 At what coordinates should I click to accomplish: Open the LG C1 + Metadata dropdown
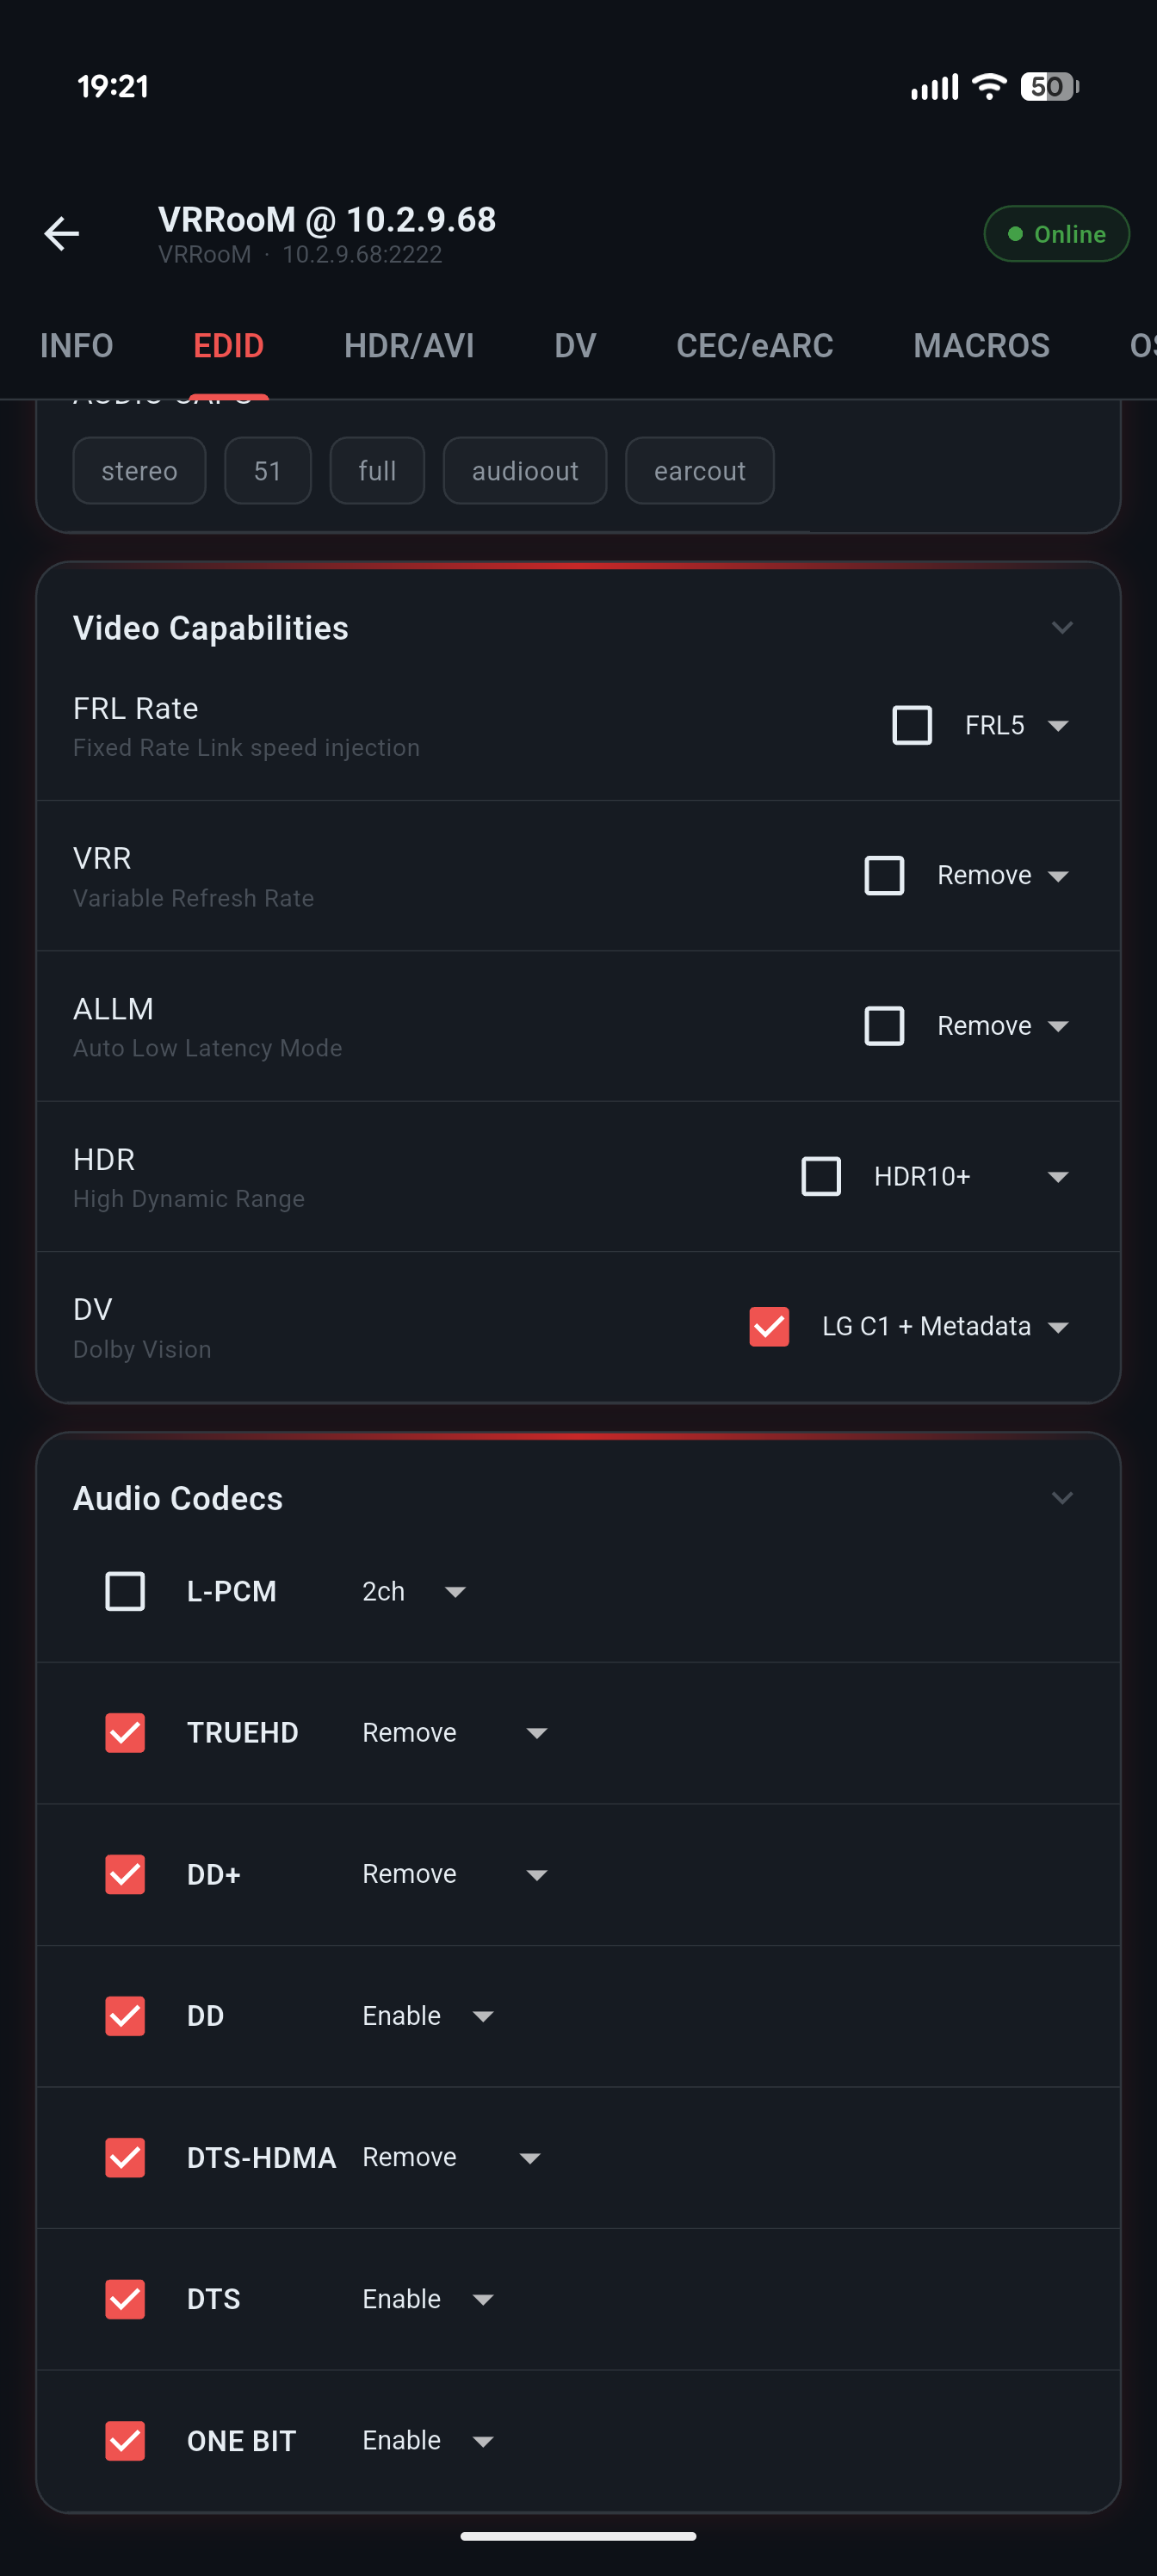(x=945, y=1326)
